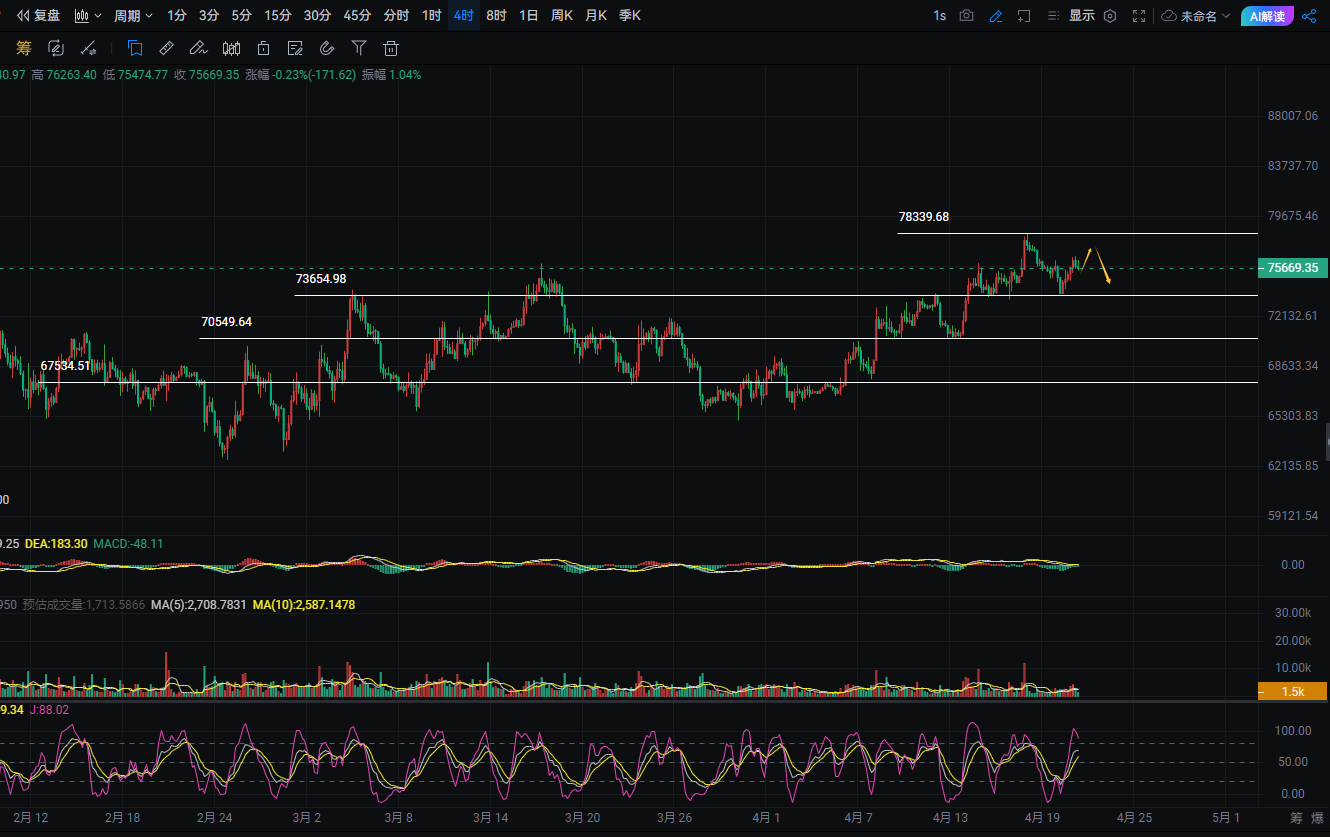Click the funnel filter icon
This screenshot has height=837, width=1330.
tap(359, 48)
